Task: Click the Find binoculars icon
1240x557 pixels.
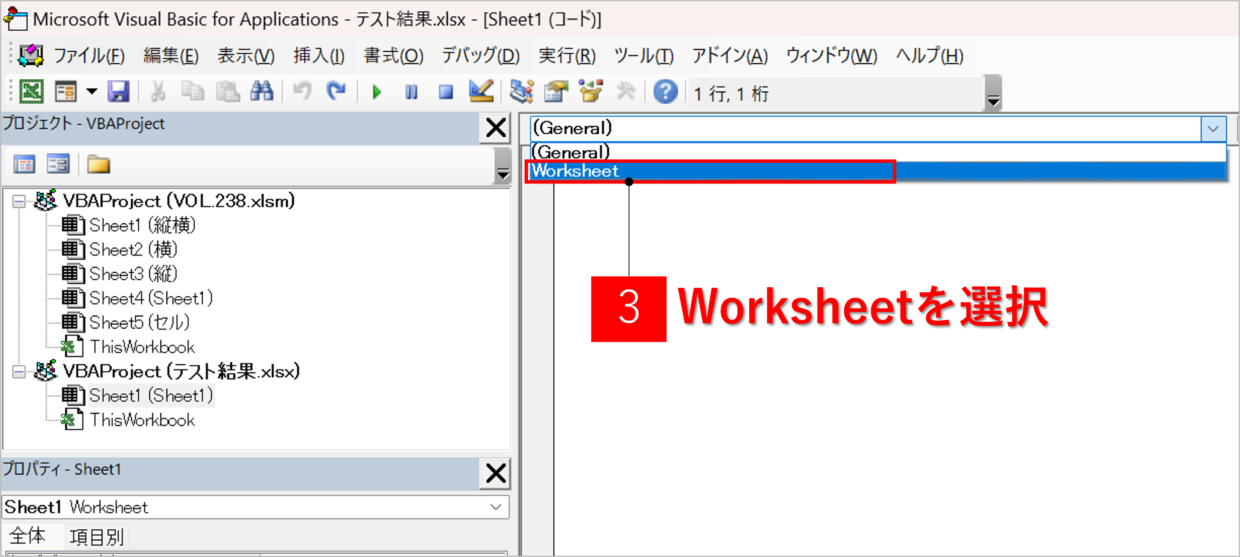Action: pyautogui.click(x=261, y=92)
